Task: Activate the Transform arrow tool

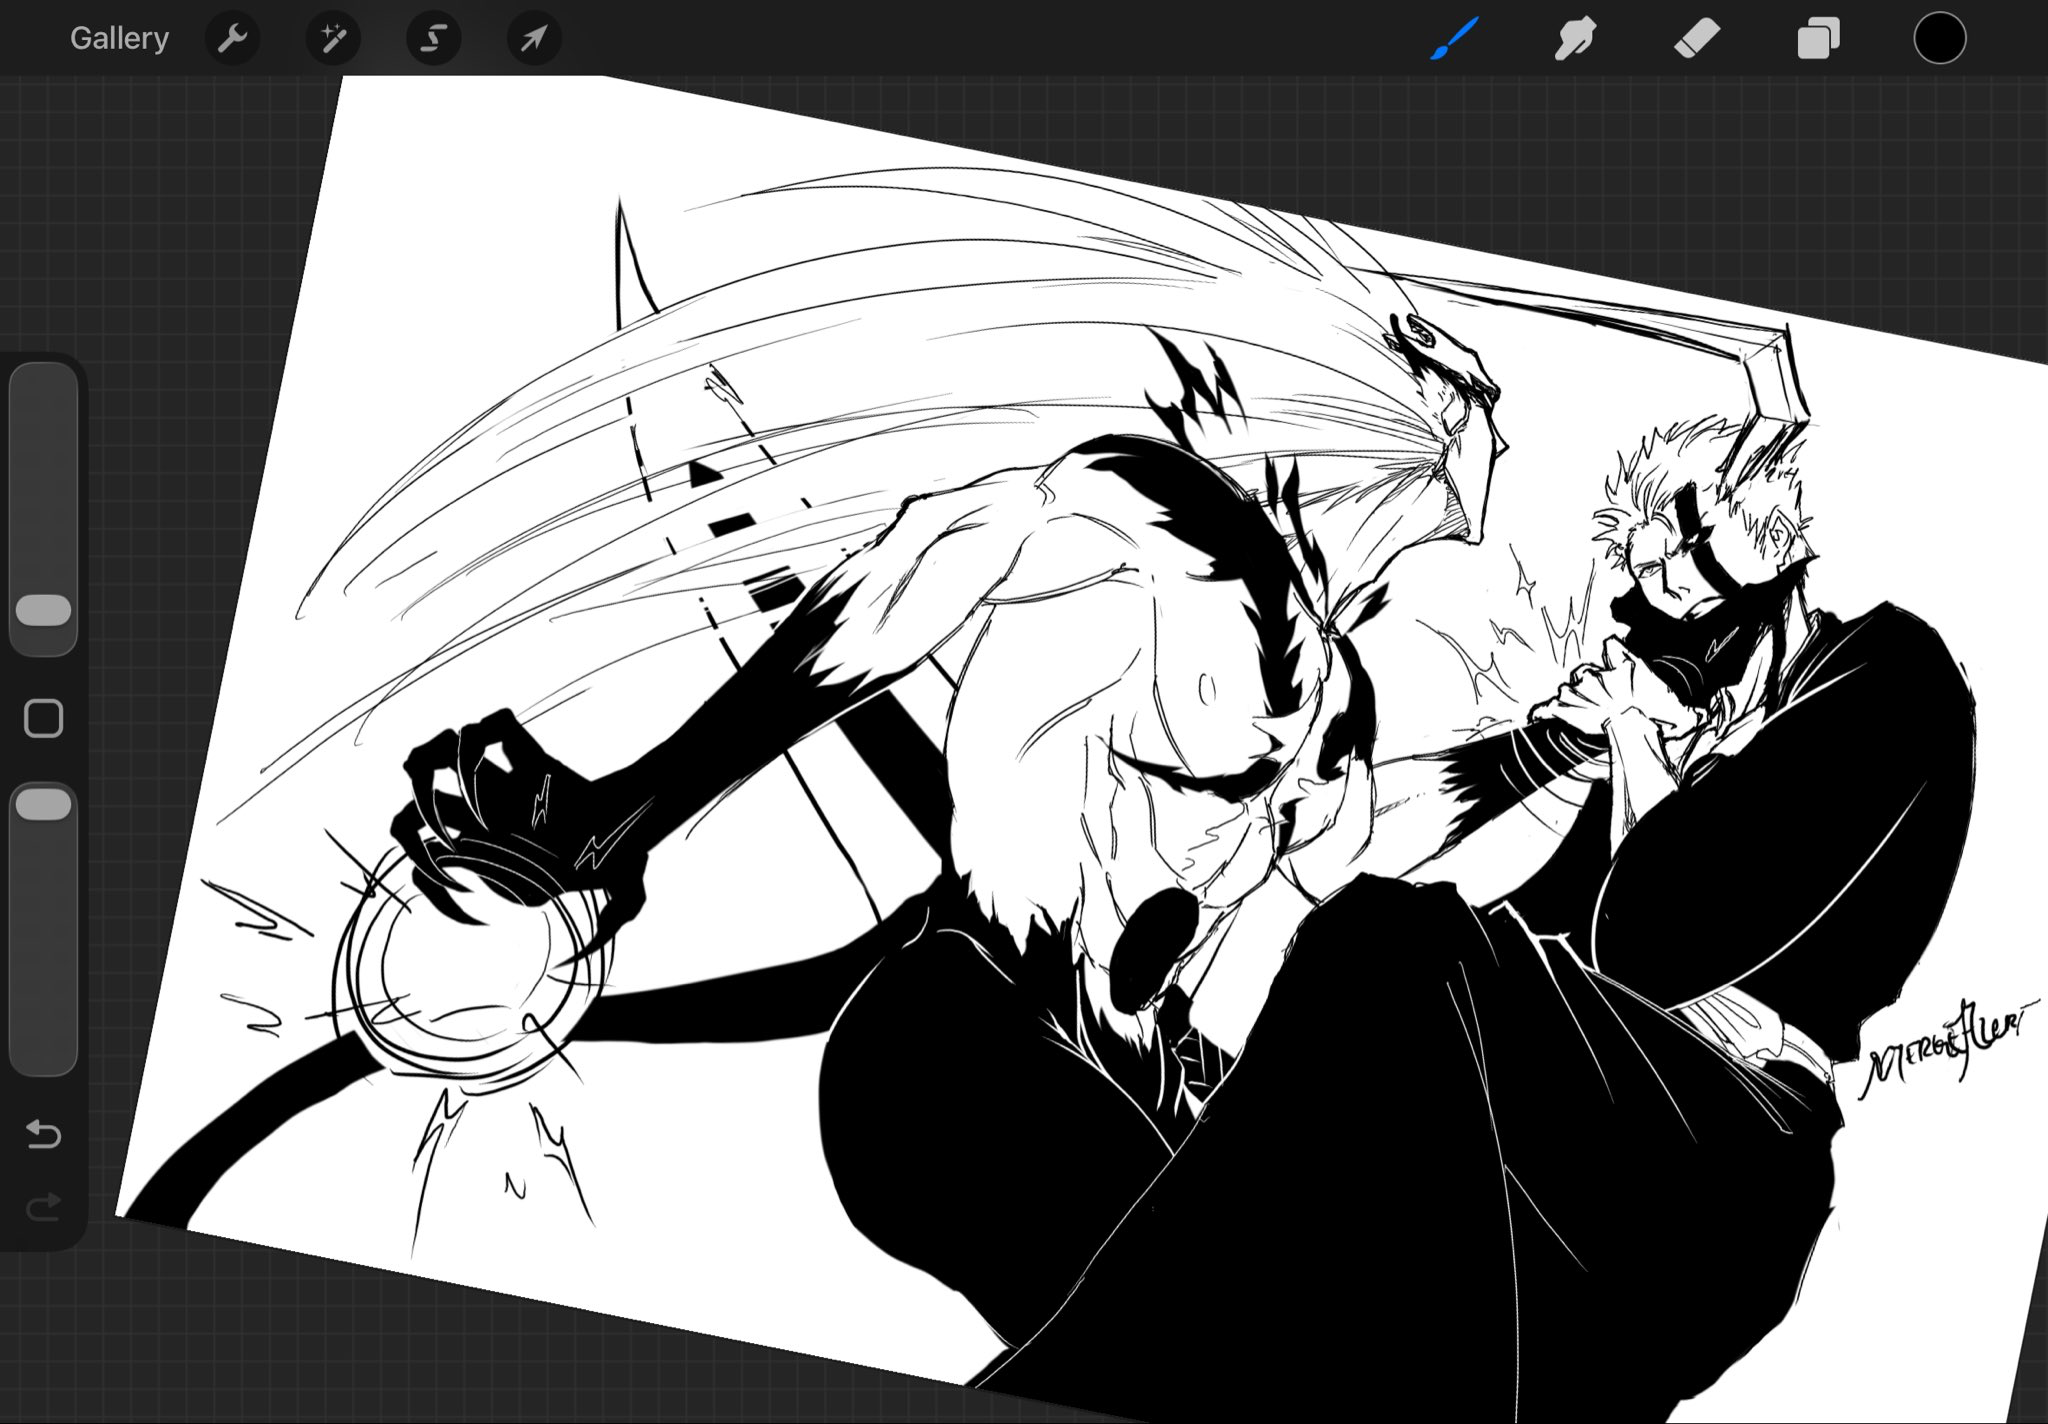Action: point(534,39)
